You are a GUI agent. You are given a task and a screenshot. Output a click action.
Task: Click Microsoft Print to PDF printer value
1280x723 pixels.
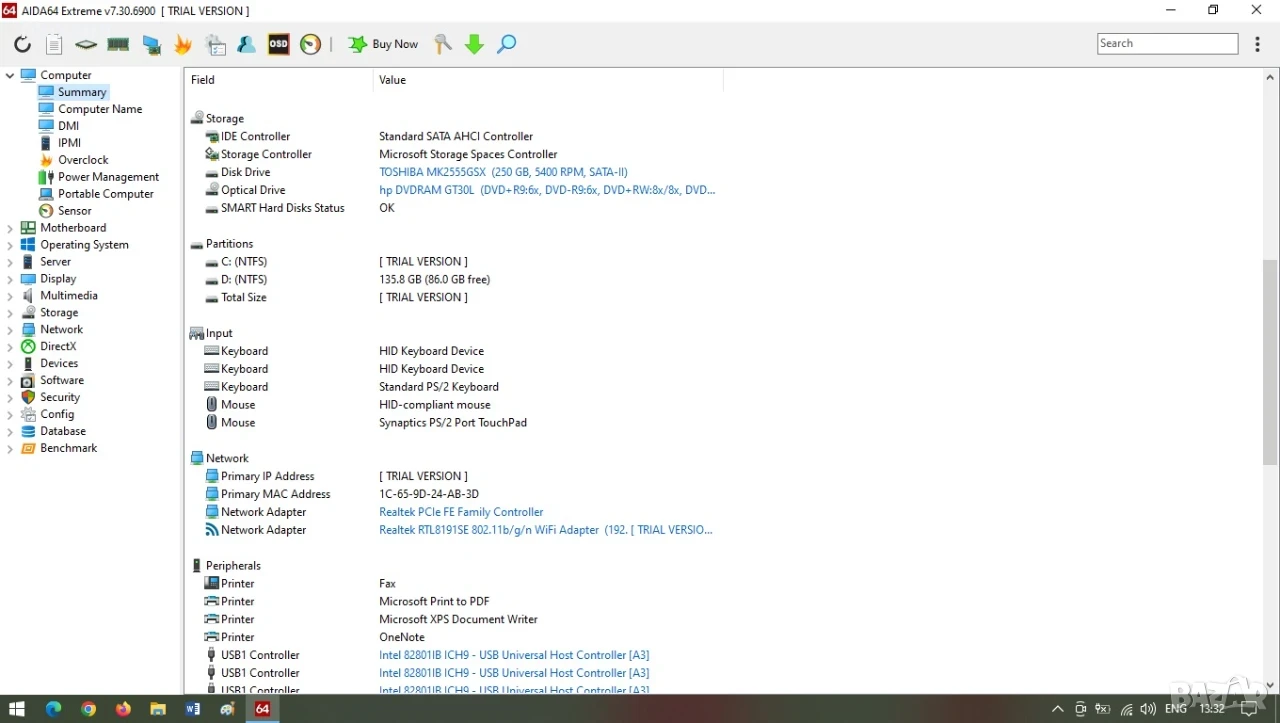pos(434,602)
